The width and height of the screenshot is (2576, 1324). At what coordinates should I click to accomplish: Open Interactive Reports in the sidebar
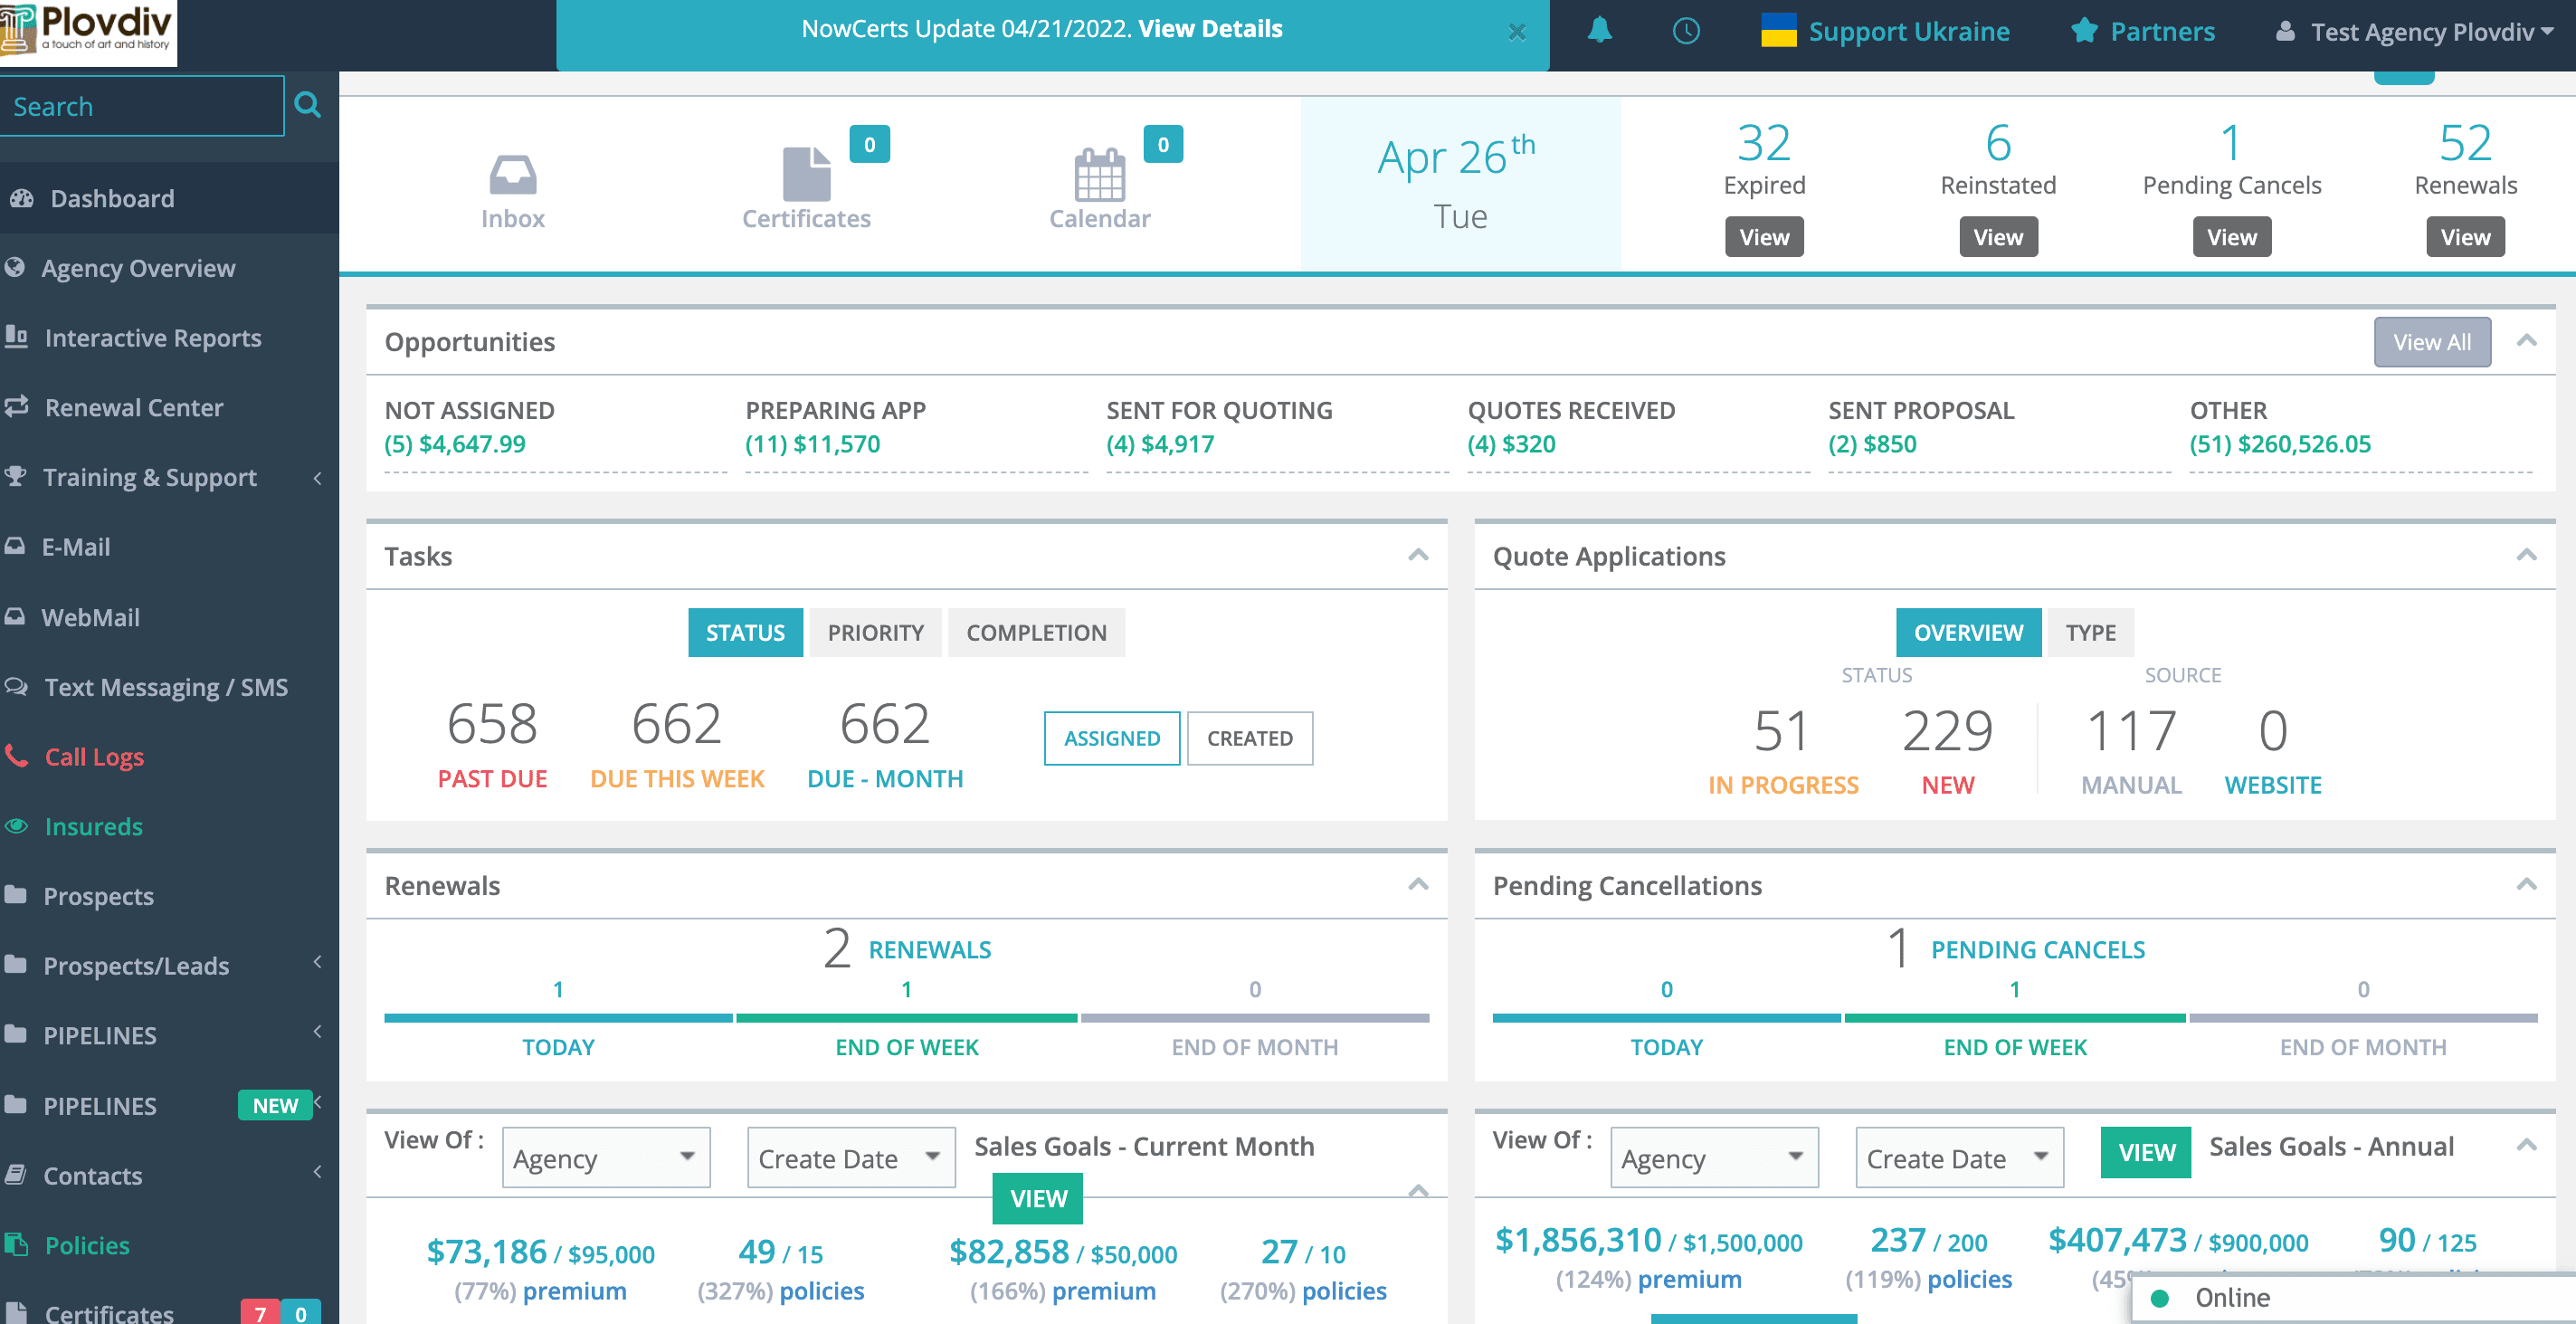click(151, 338)
